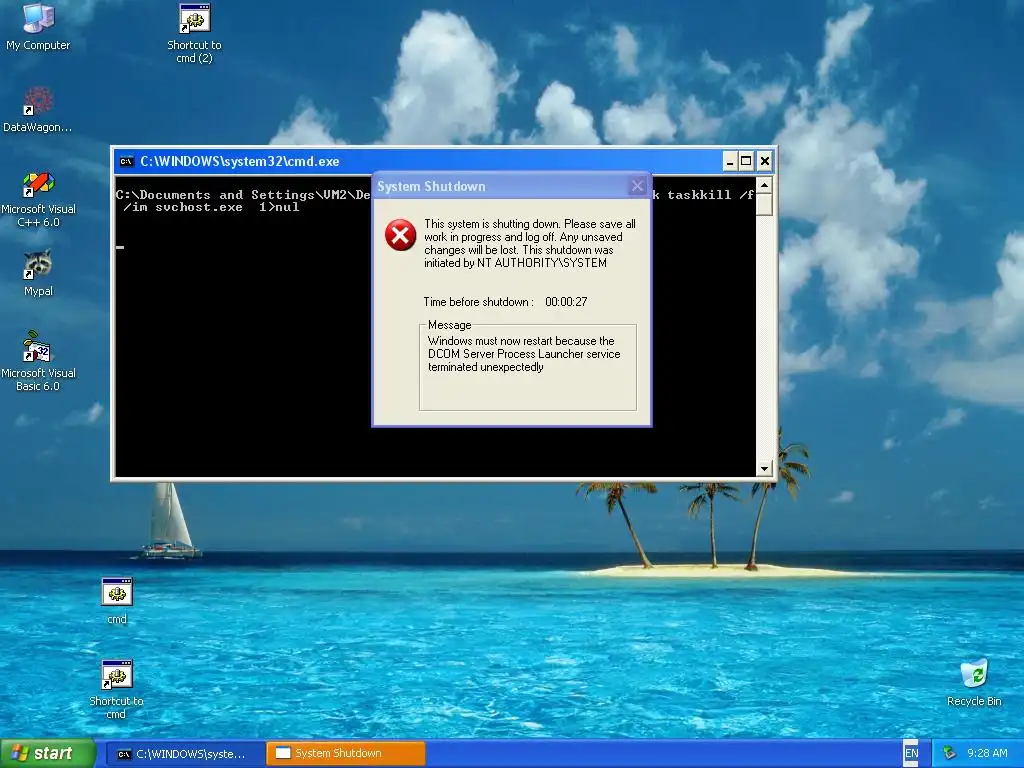Select the DataWagon desktop shortcut

pos(37,110)
